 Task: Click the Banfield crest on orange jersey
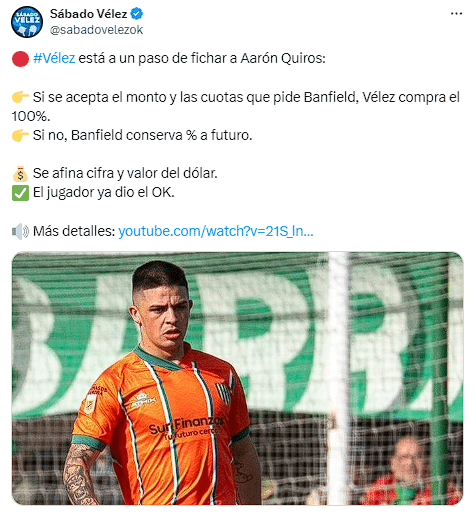point(222,393)
